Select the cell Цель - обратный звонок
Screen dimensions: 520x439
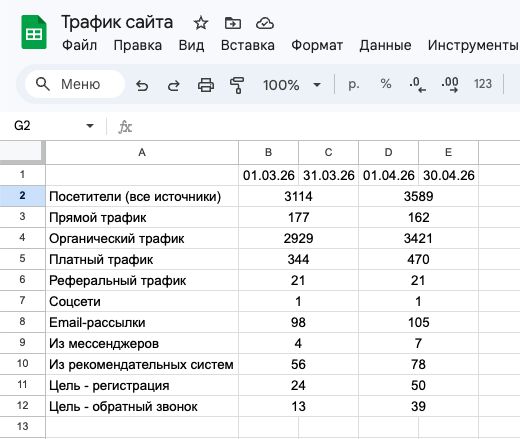(142, 406)
